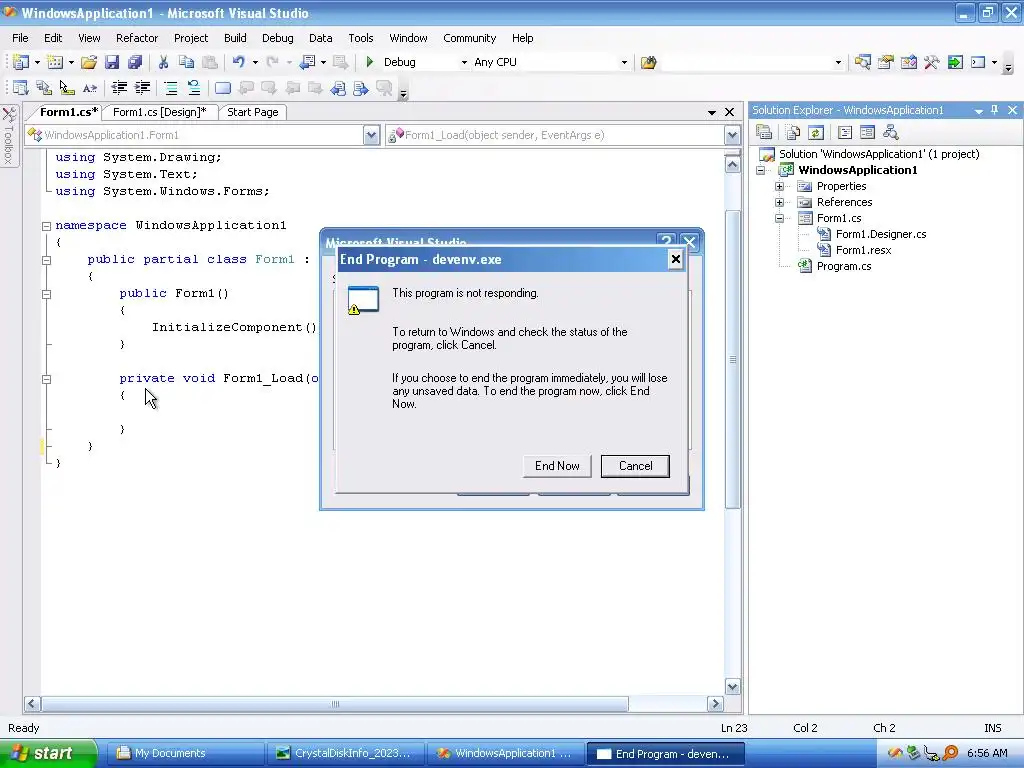Image resolution: width=1024 pixels, height=768 pixels.
Task: Open the Properties Window toolbar icon
Action: click(885, 62)
